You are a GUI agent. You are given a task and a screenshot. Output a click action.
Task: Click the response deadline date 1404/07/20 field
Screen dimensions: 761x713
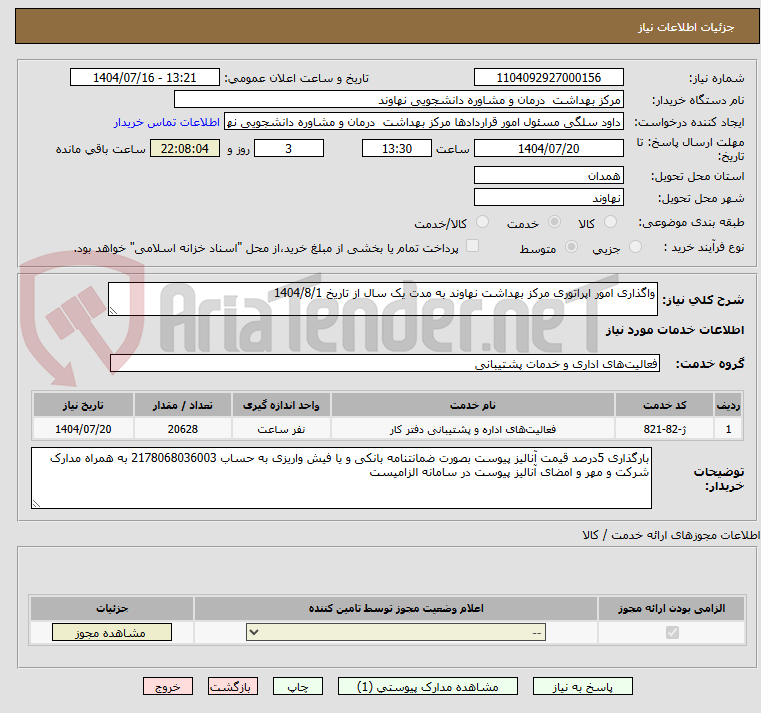pyautogui.click(x=548, y=149)
